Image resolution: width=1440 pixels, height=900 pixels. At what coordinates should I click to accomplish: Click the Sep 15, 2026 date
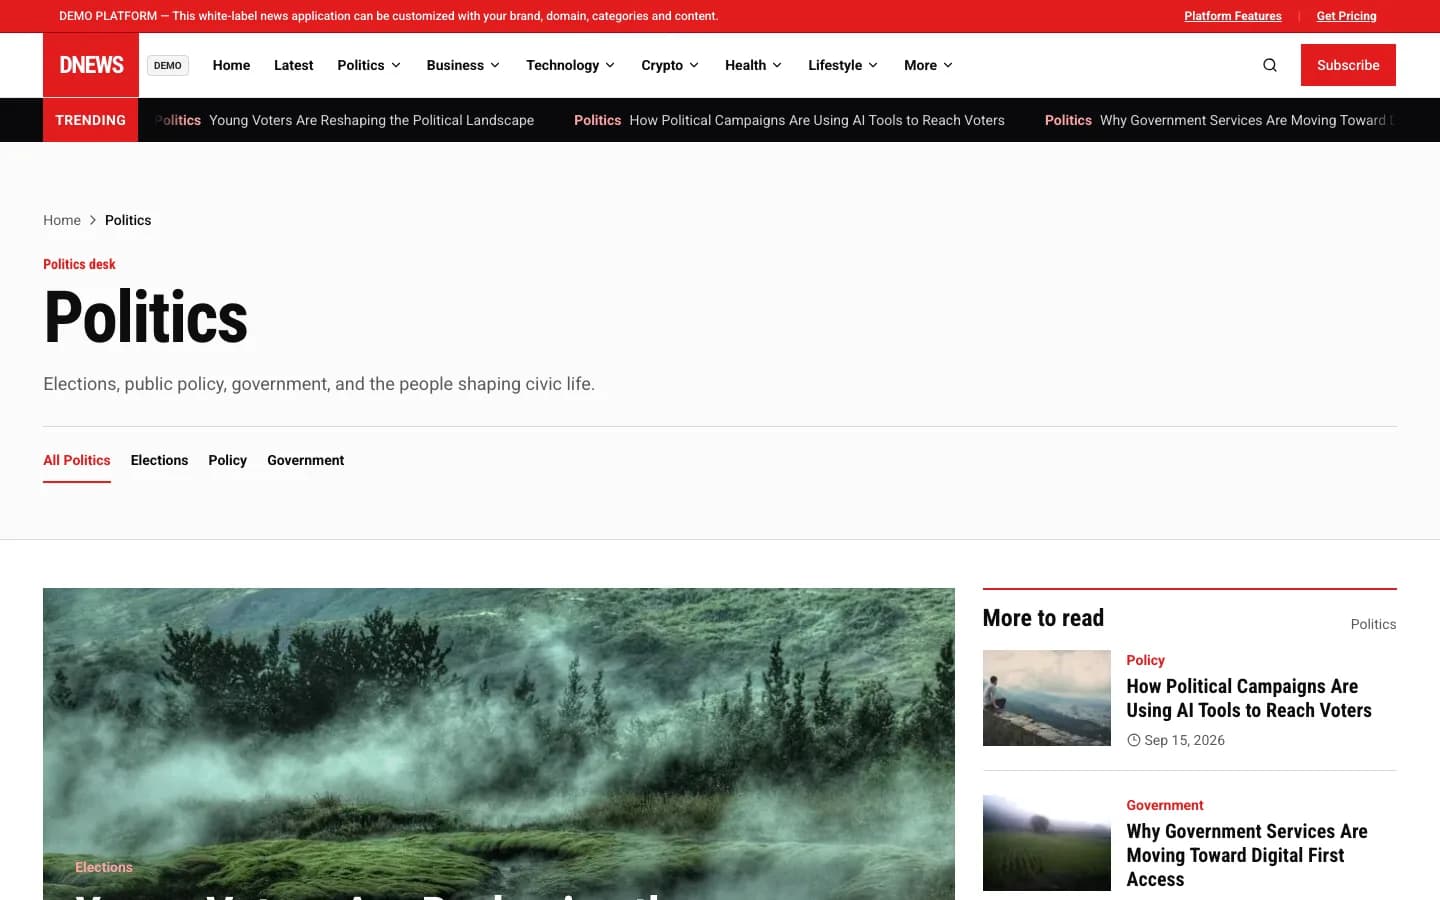(x=1184, y=740)
